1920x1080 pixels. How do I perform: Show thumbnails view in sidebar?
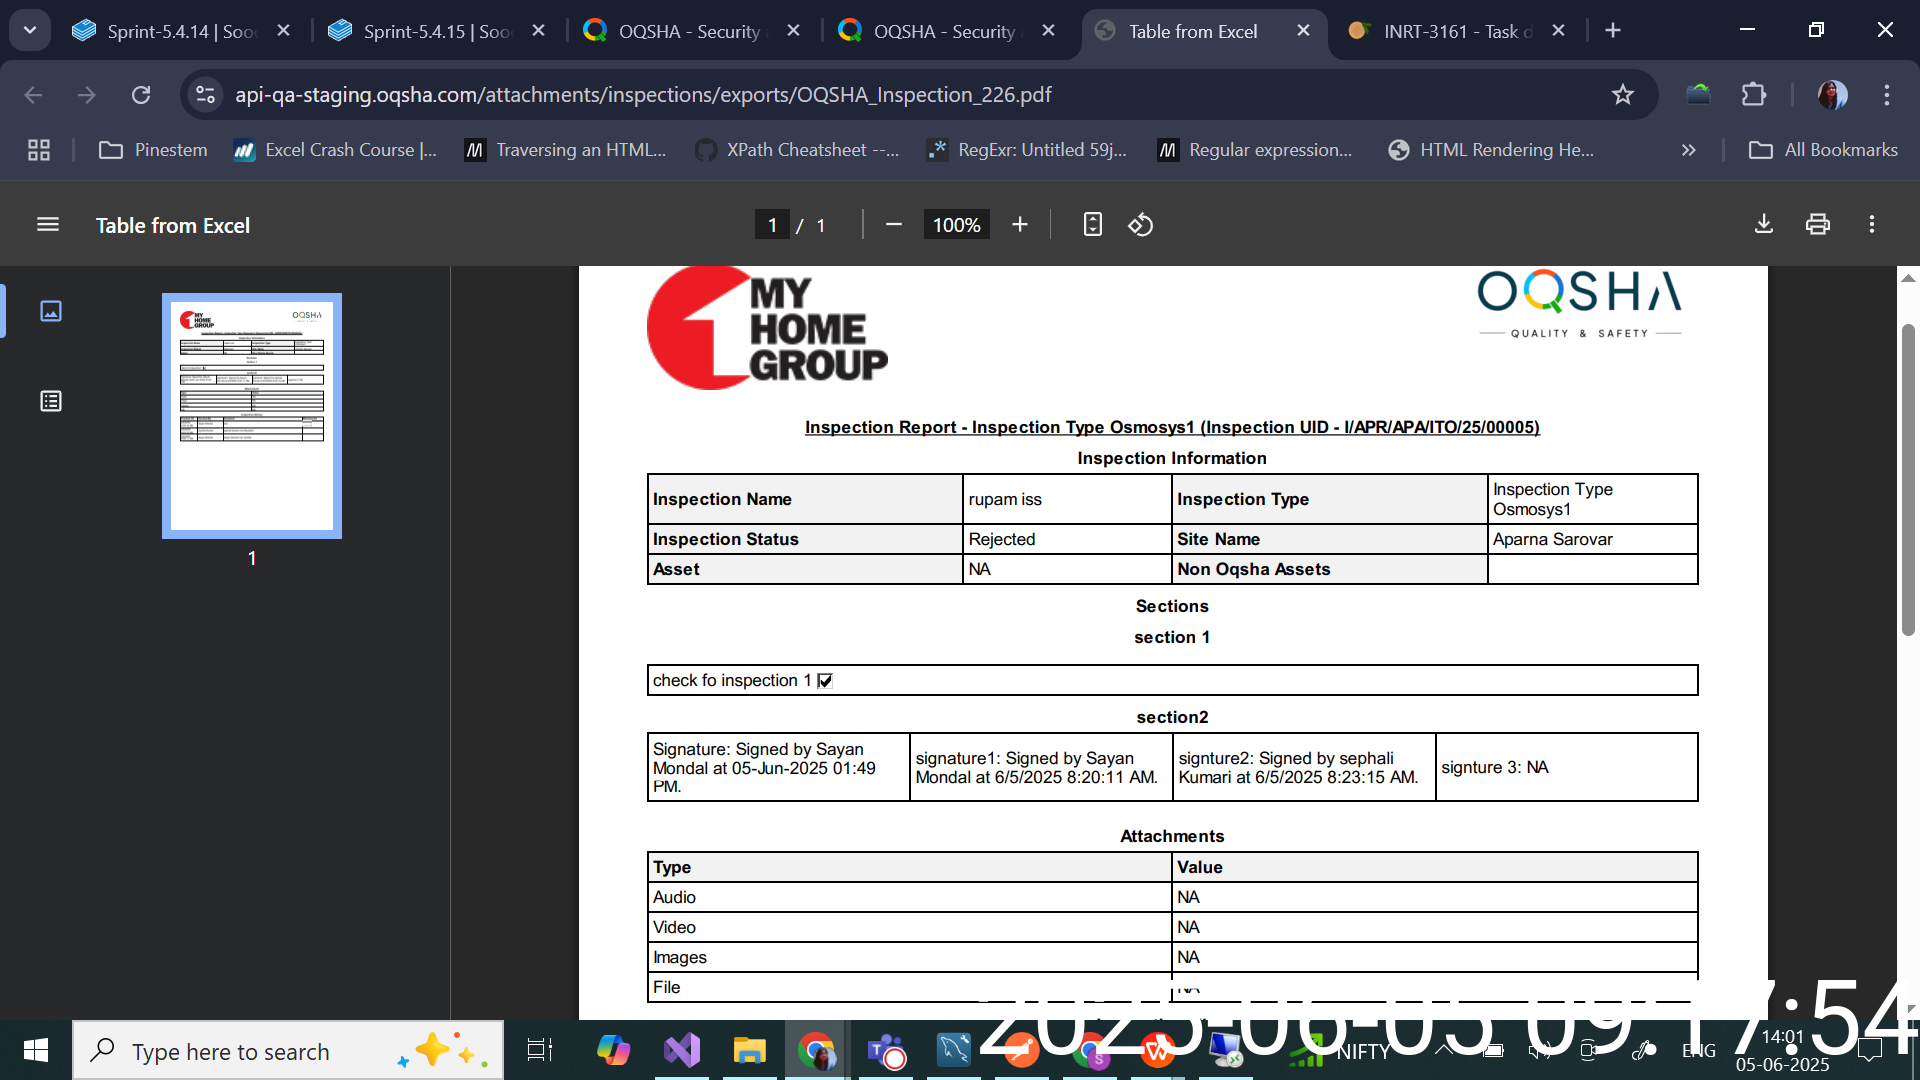point(51,311)
